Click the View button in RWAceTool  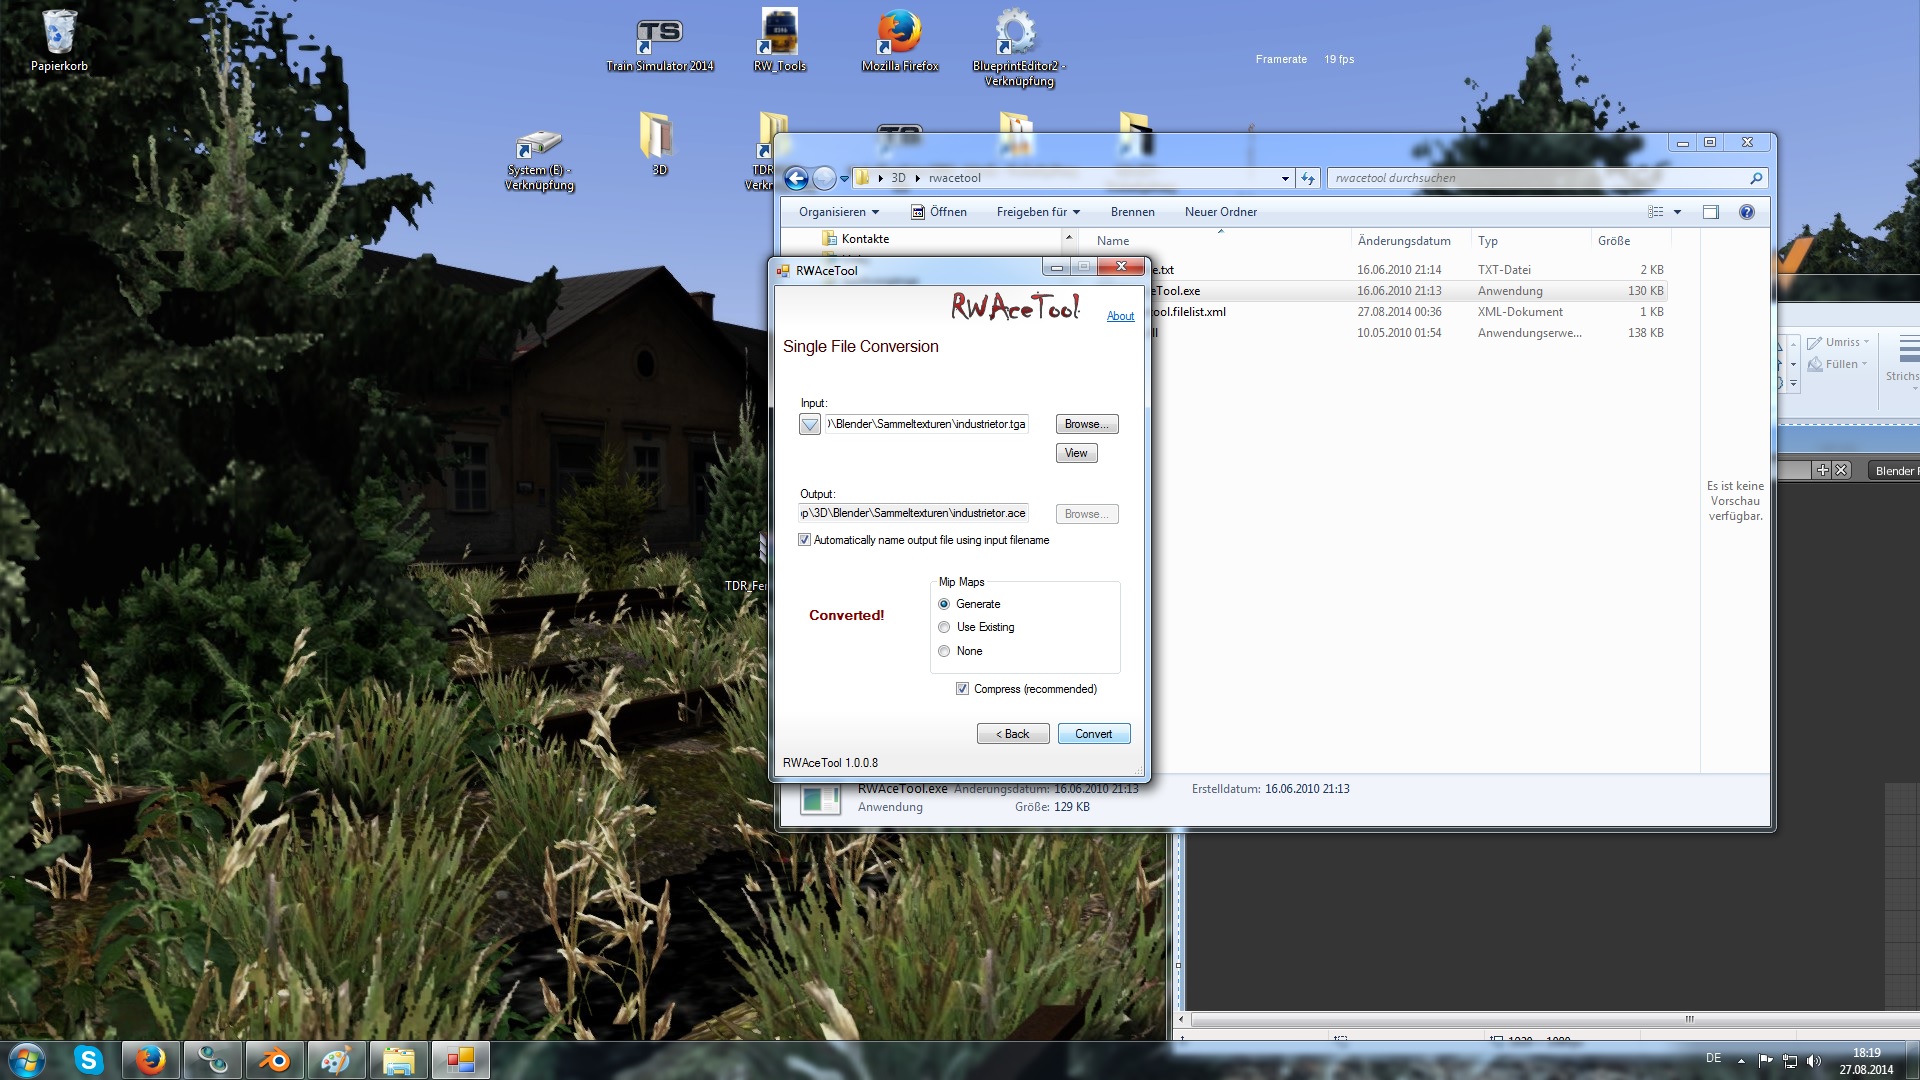pyautogui.click(x=1076, y=453)
